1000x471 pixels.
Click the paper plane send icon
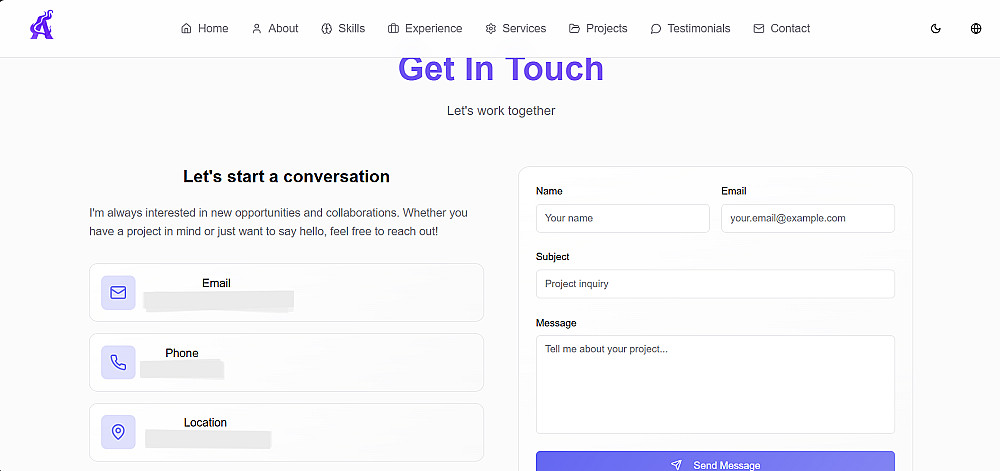(677, 465)
